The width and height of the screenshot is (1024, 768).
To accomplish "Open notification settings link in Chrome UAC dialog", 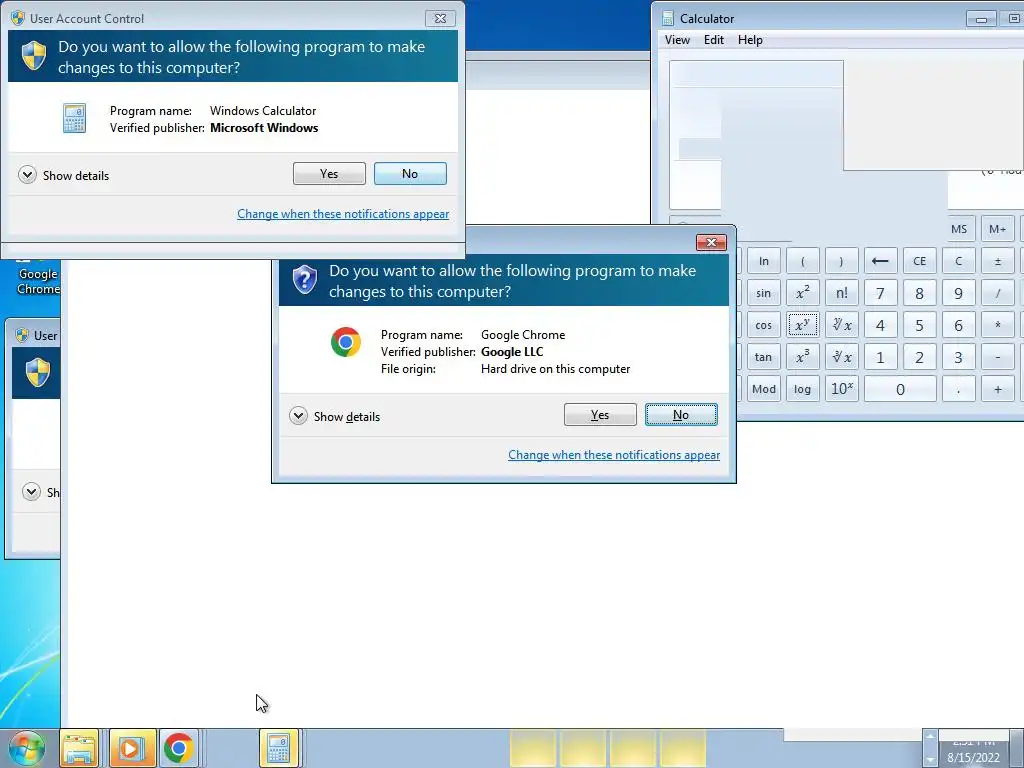I will (x=614, y=455).
